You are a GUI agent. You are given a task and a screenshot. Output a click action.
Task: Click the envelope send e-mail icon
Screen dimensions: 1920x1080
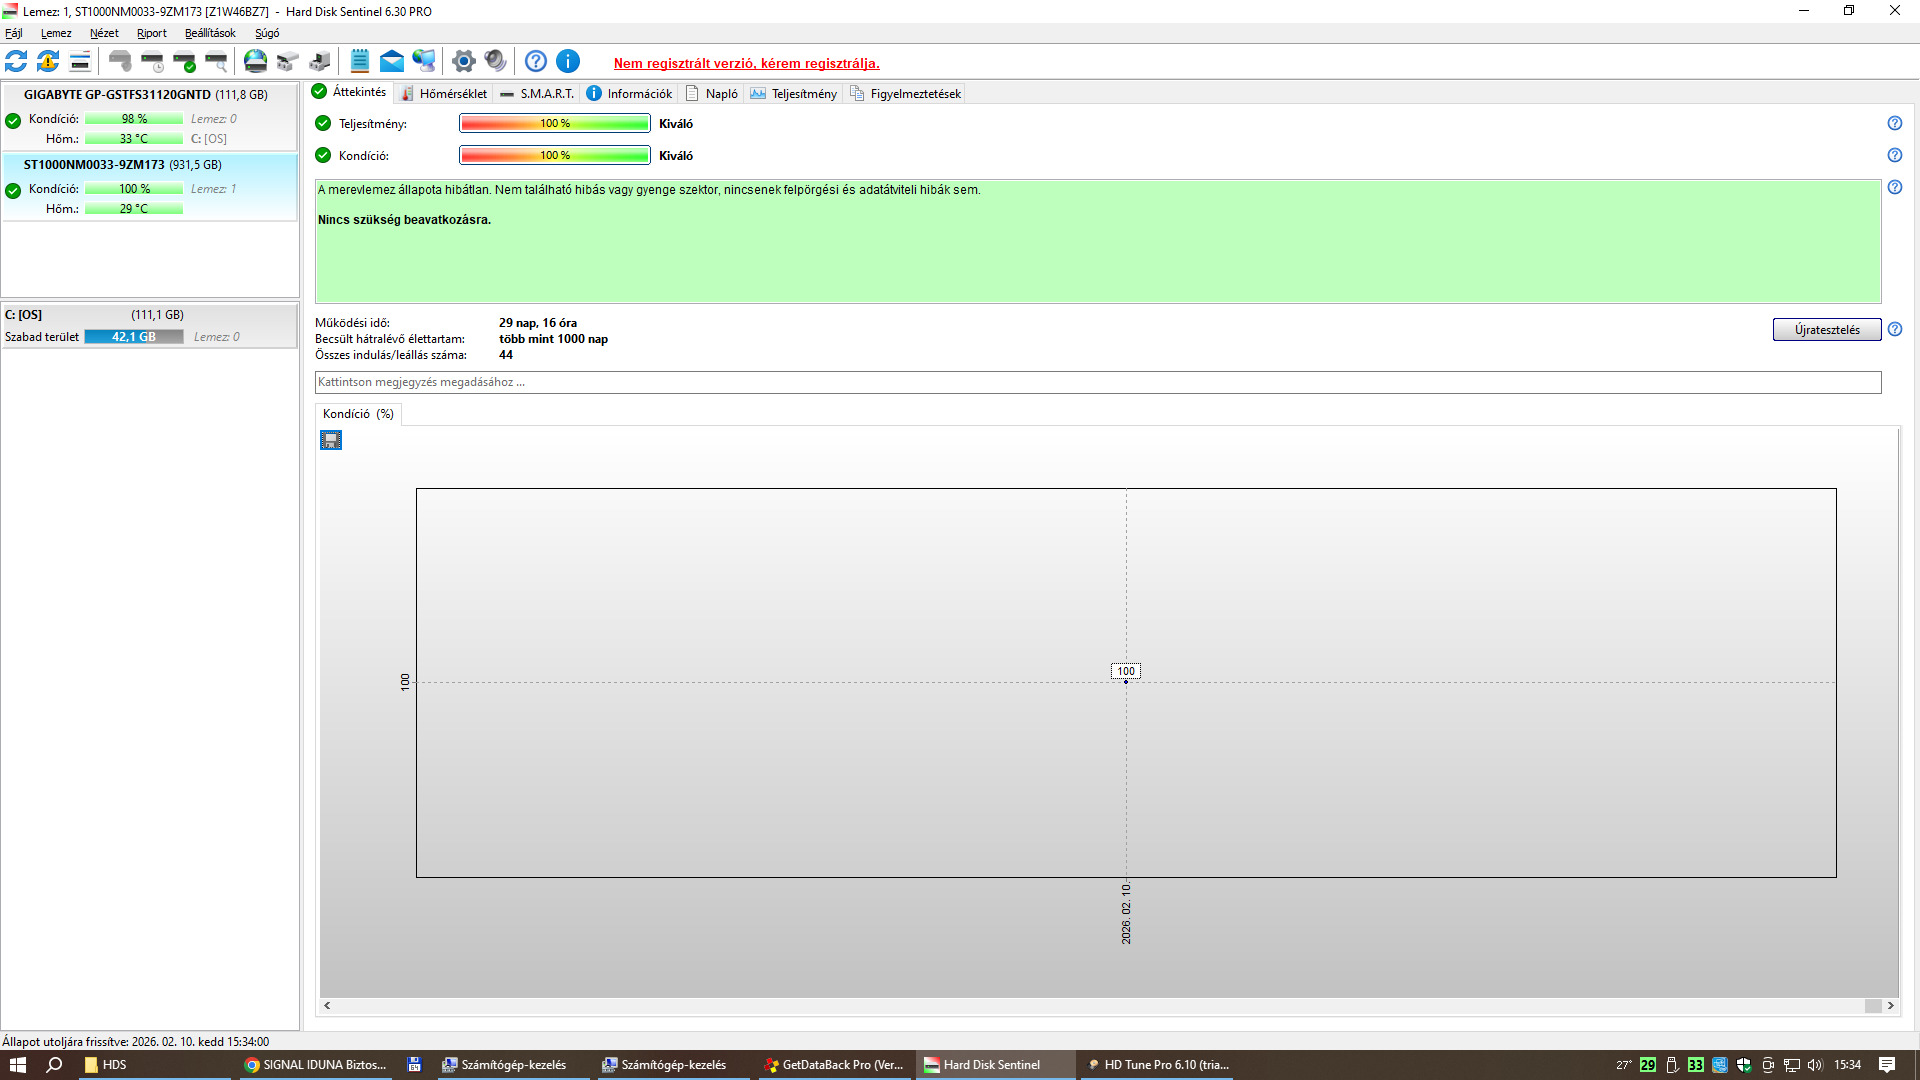coord(392,62)
